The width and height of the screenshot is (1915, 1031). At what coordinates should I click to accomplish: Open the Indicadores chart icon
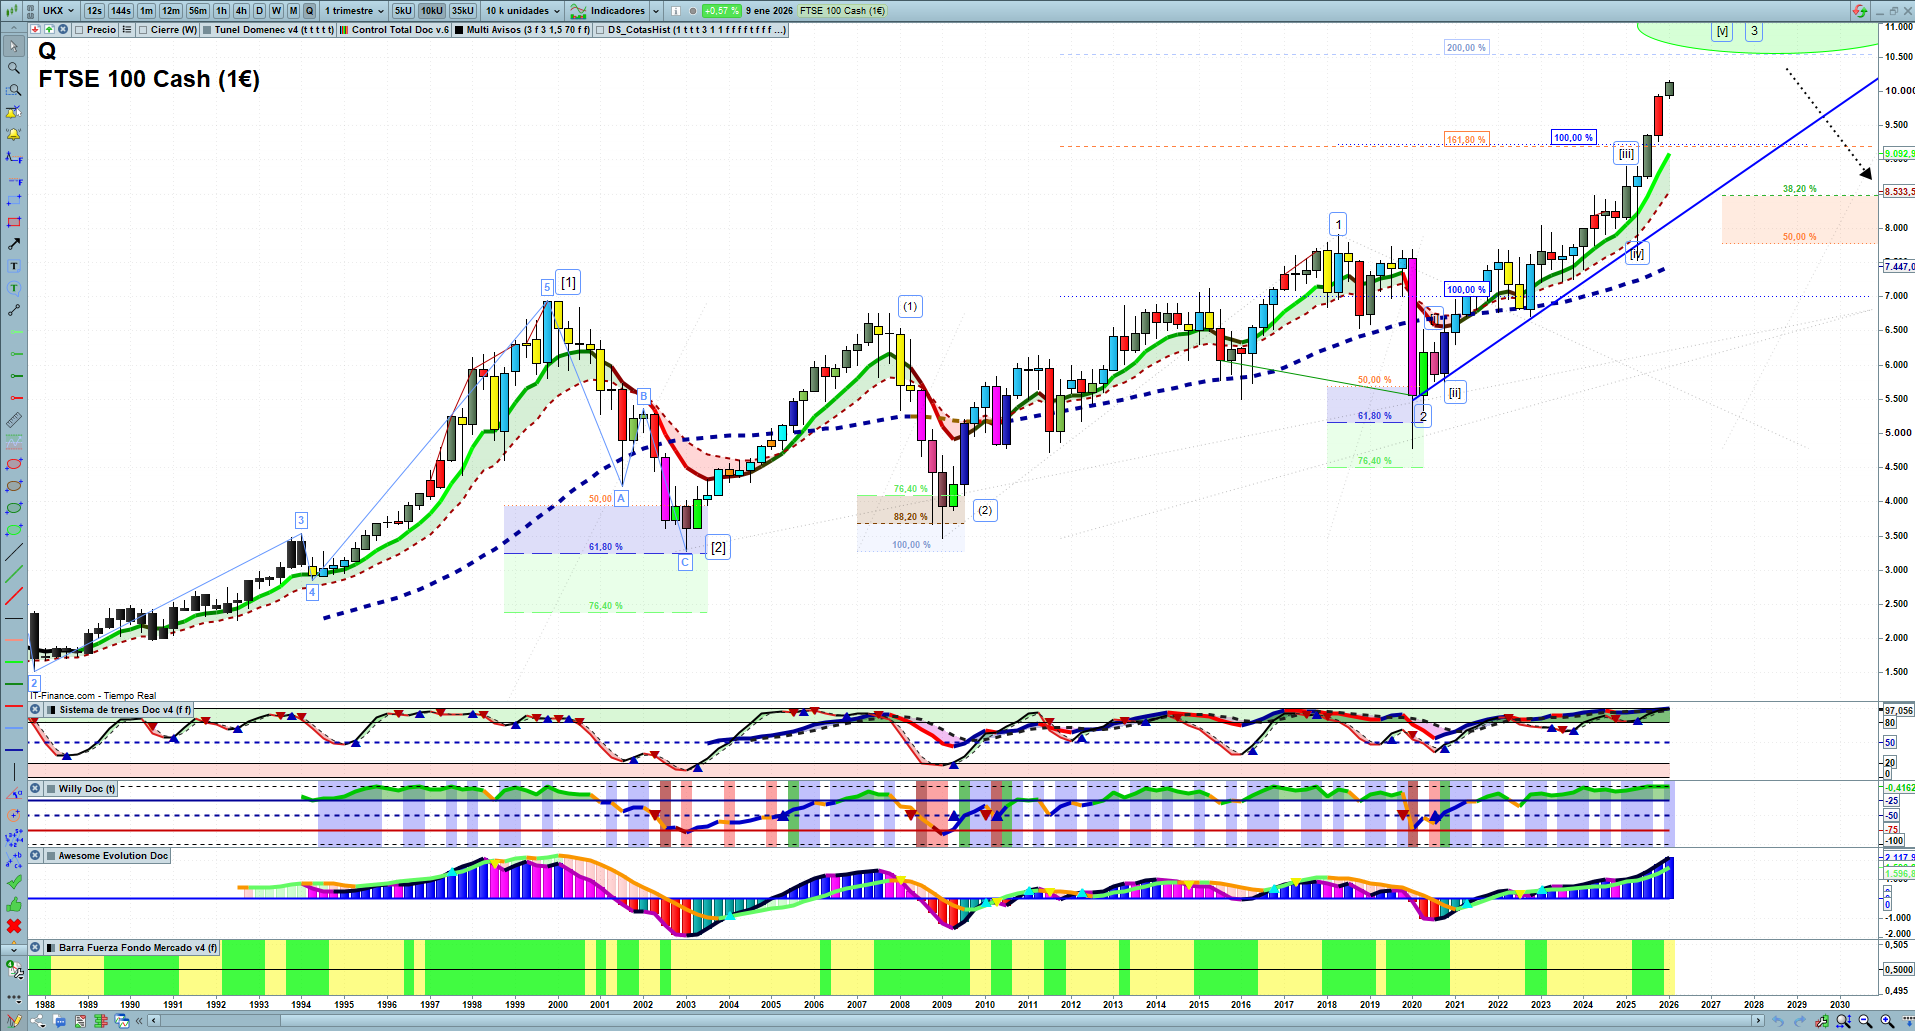(578, 11)
